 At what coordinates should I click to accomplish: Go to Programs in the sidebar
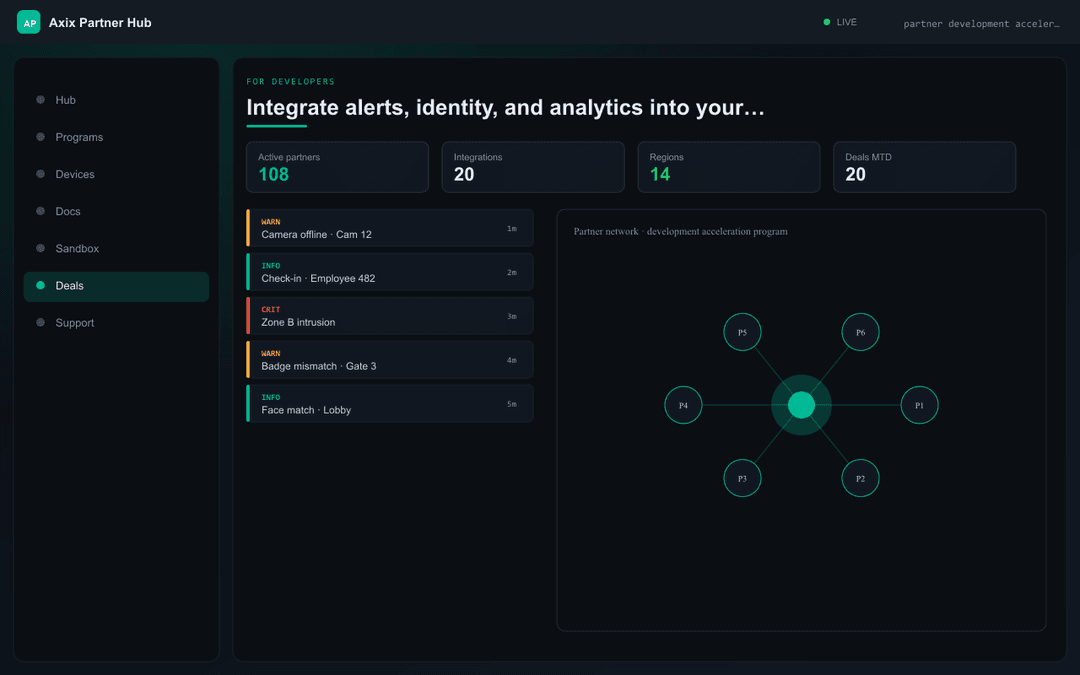[x=116, y=137]
